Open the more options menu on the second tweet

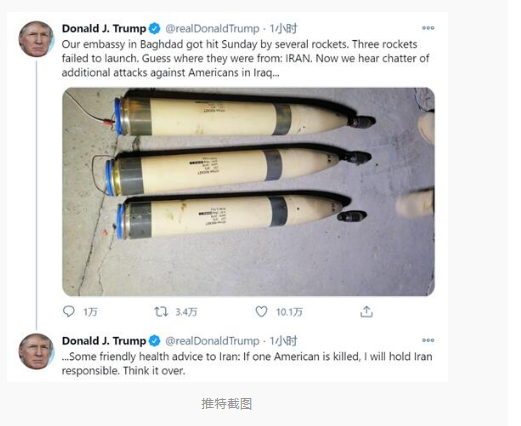(x=428, y=340)
